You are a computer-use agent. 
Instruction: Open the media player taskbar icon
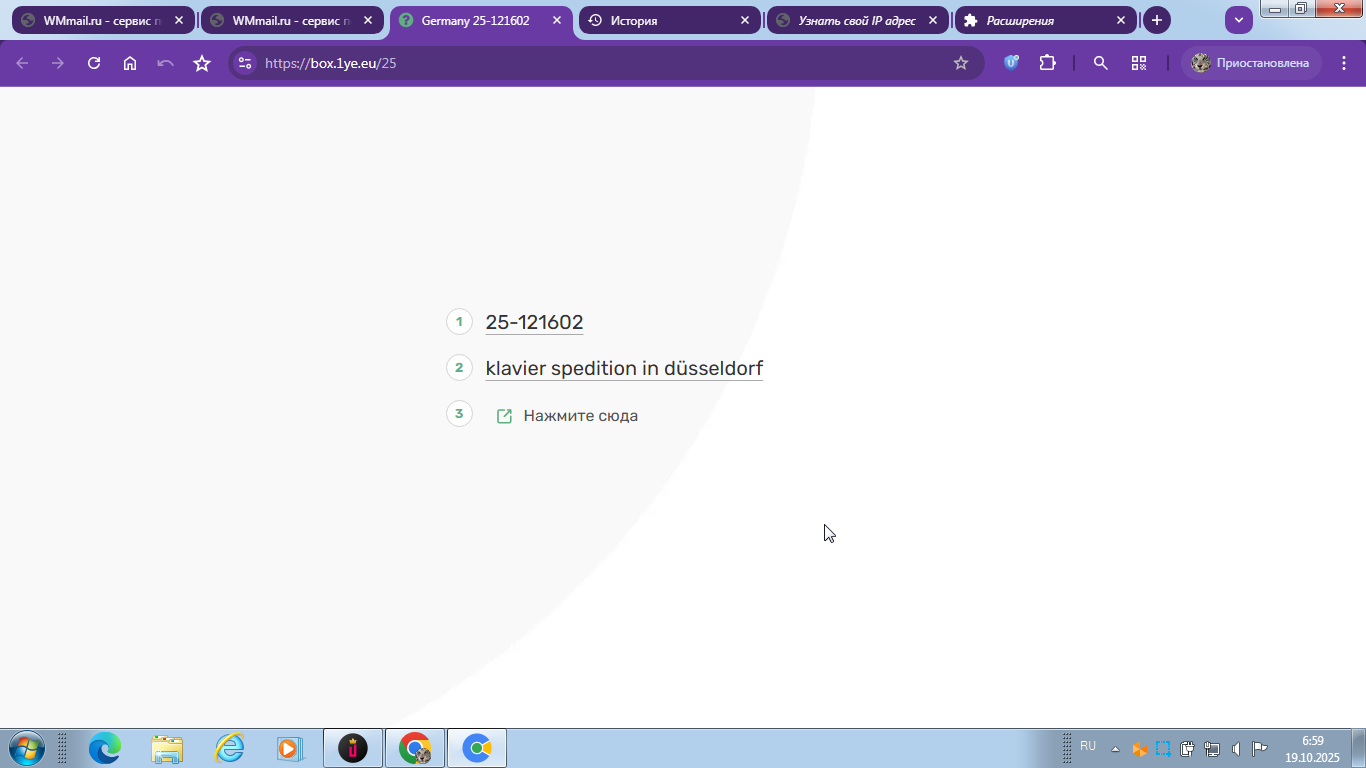[289, 748]
